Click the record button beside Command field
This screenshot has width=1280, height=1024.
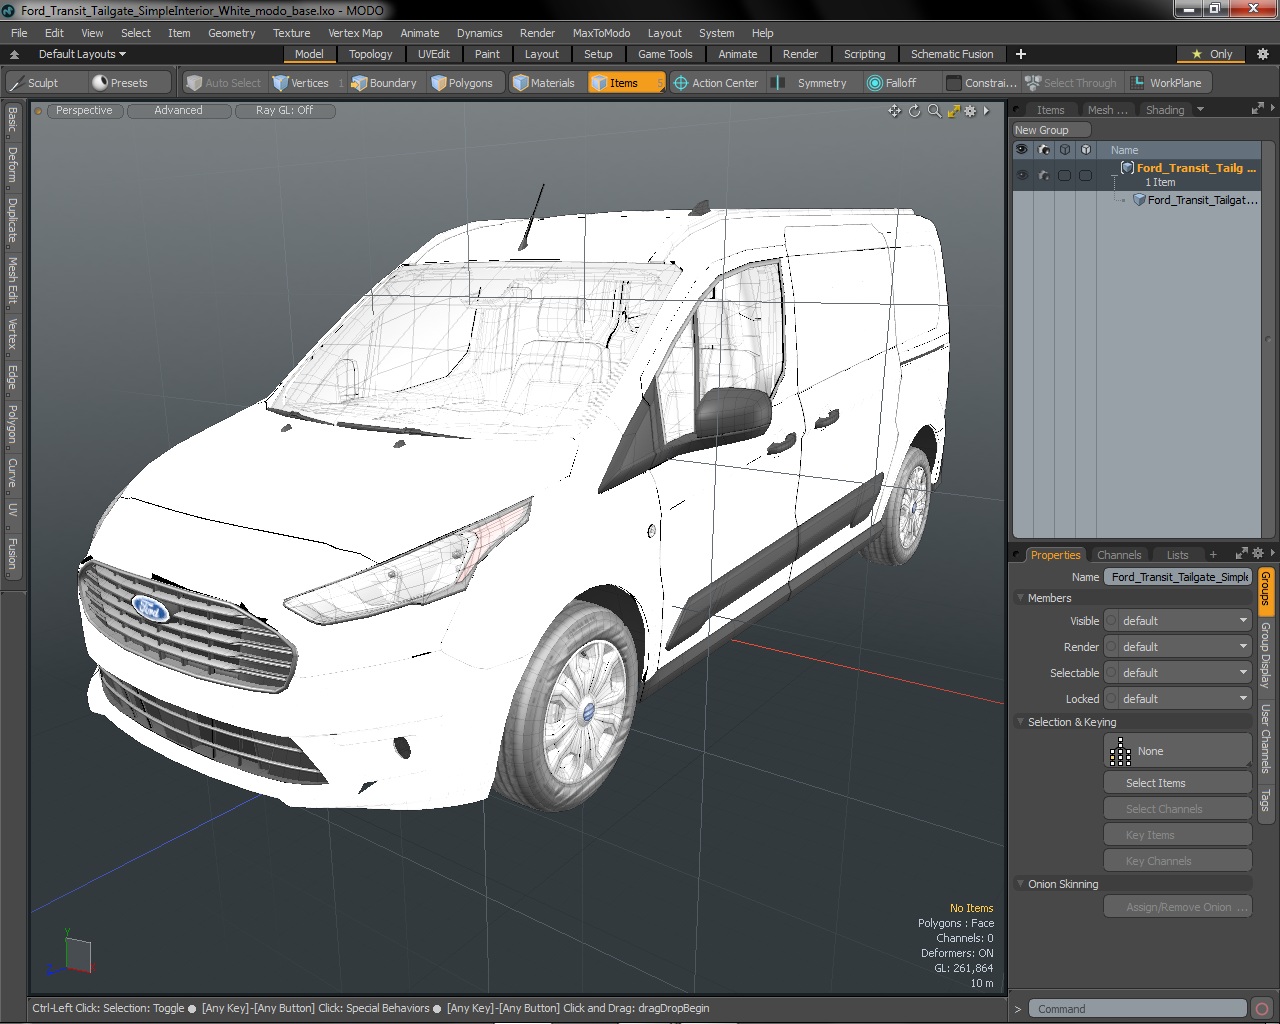coord(1262,1009)
